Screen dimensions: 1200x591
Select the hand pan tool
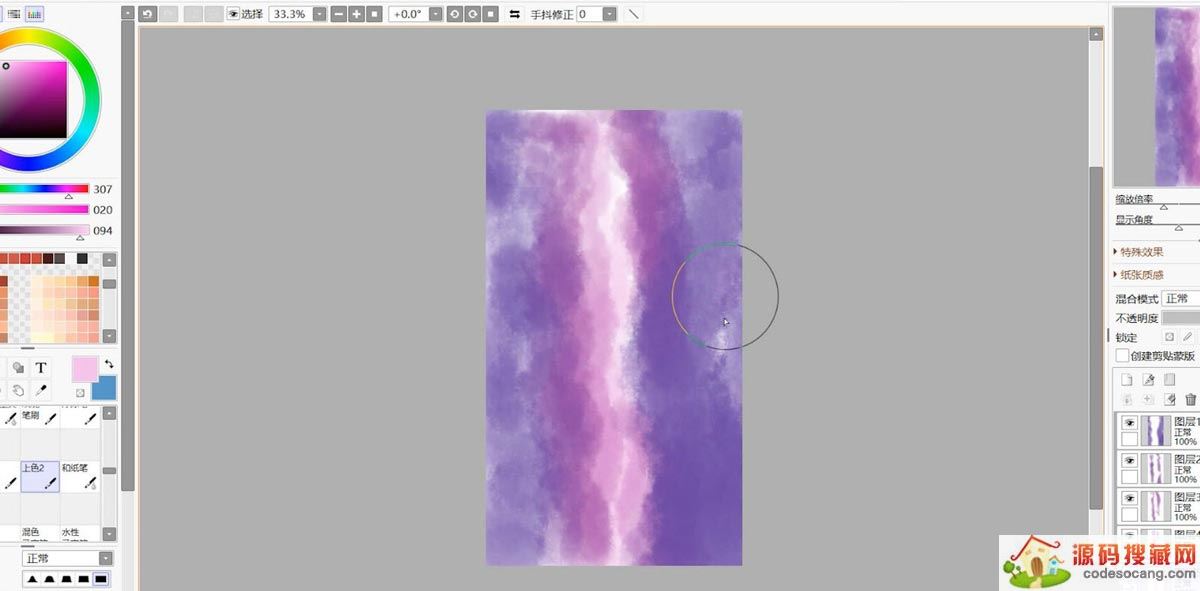pyautogui.click(x=18, y=390)
